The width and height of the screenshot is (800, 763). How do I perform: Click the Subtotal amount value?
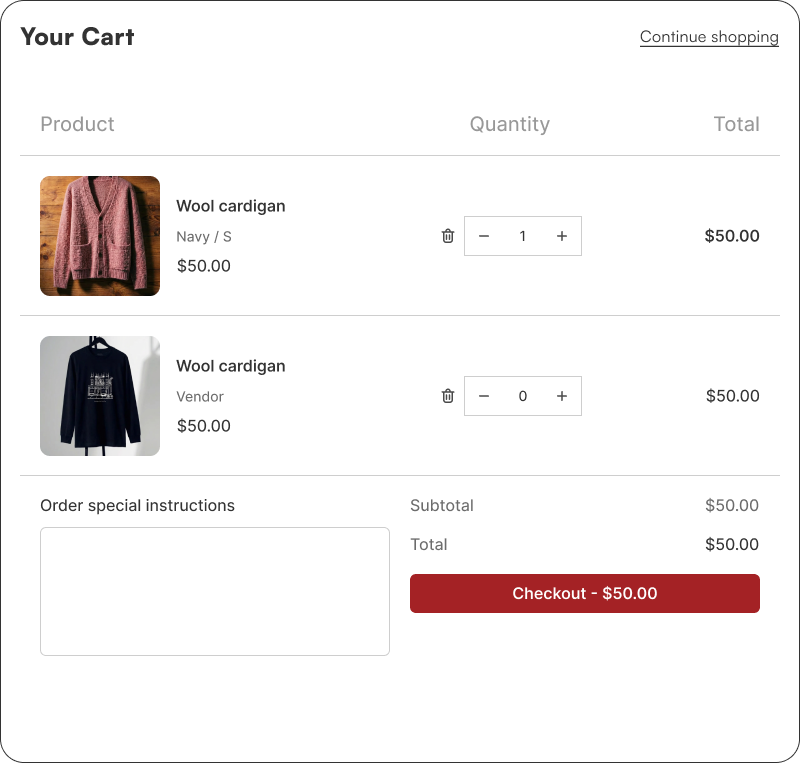(732, 505)
